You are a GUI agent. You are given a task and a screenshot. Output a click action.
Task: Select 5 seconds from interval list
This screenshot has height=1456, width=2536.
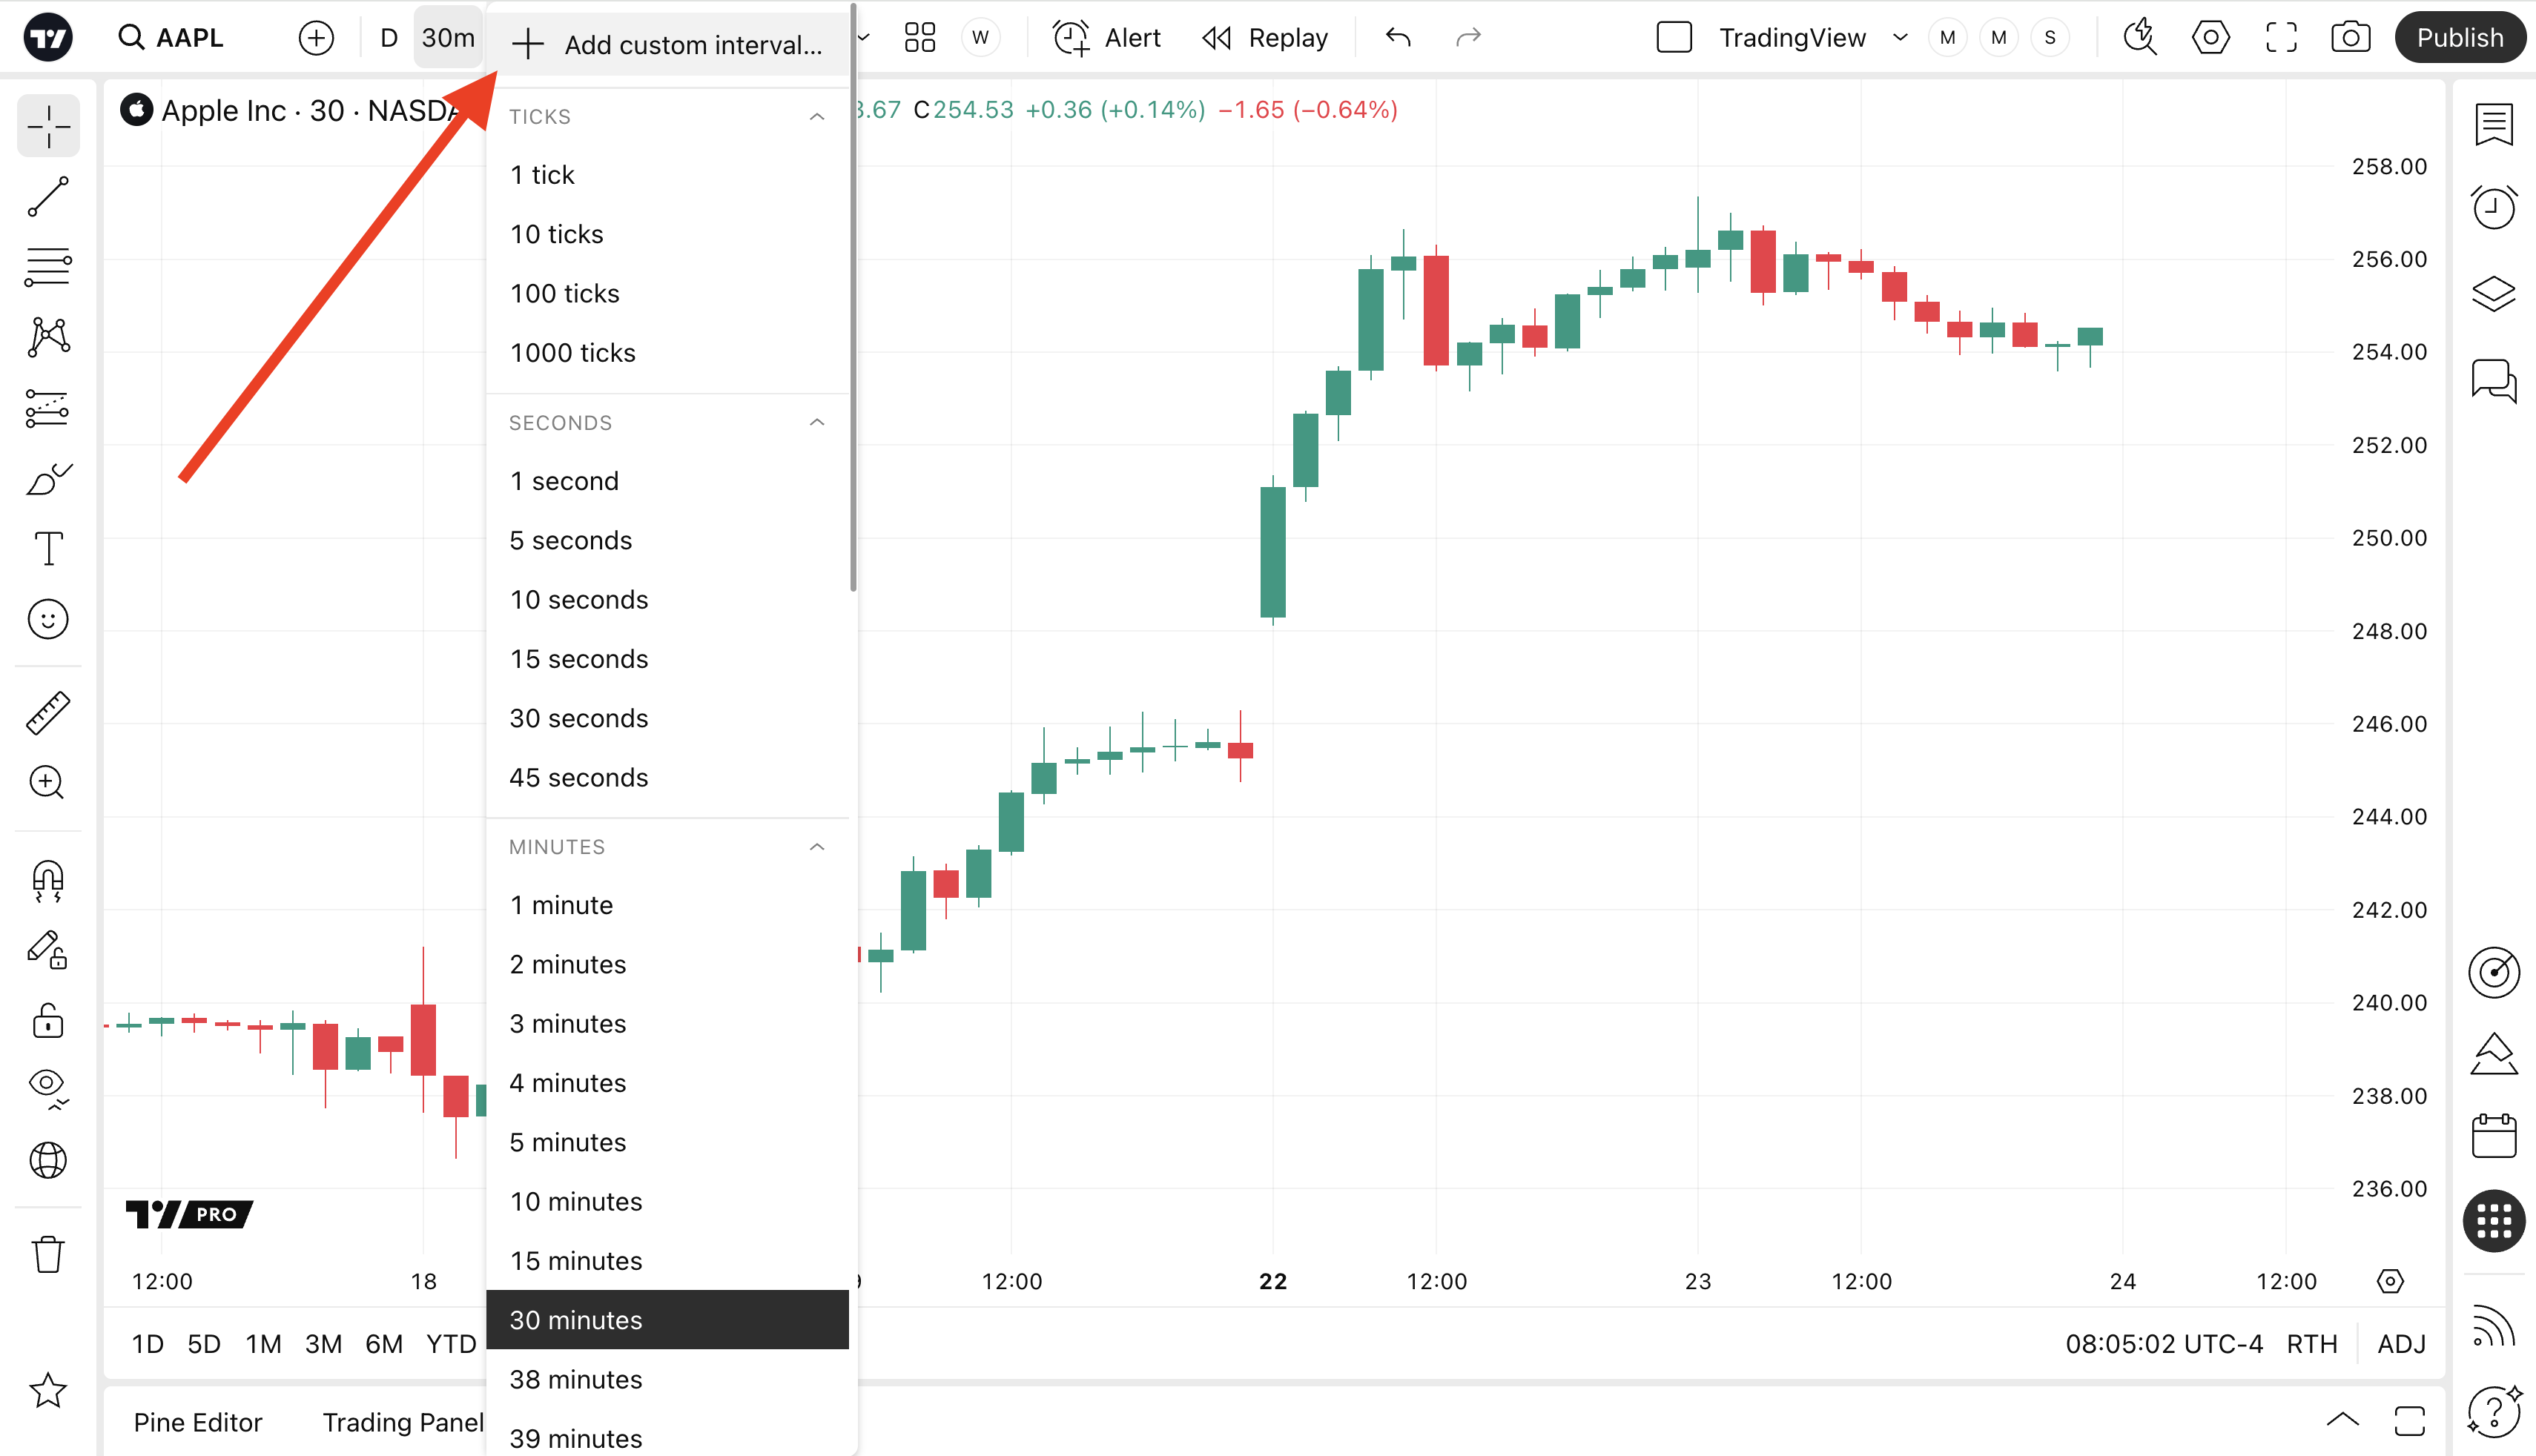571,540
